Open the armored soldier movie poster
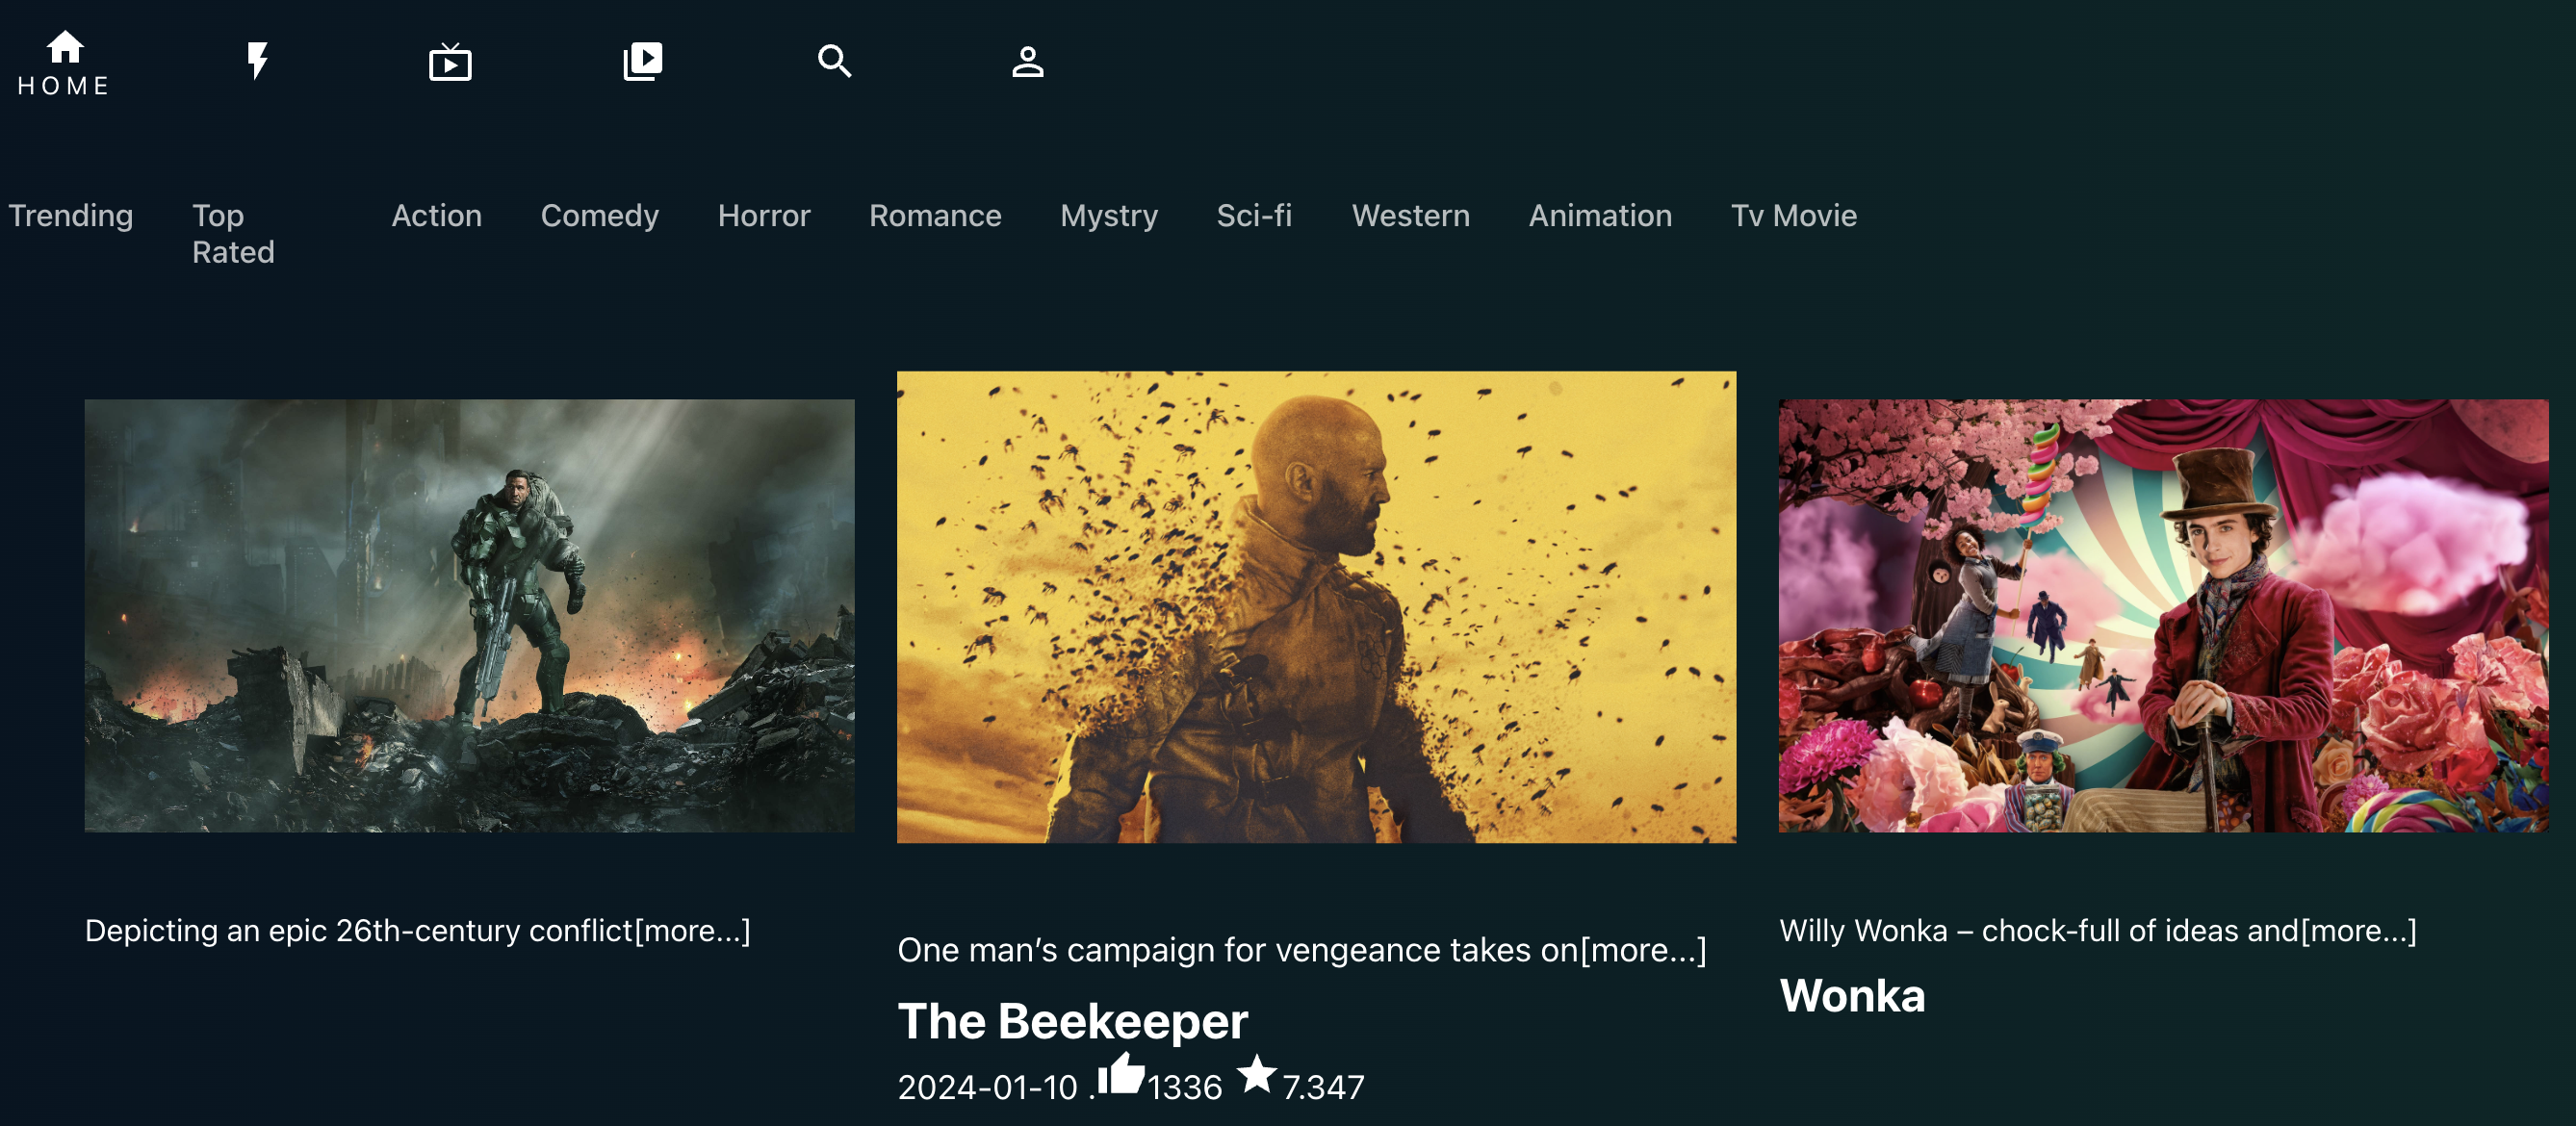This screenshot has width=2576, height=1126. tap(469, 616)
